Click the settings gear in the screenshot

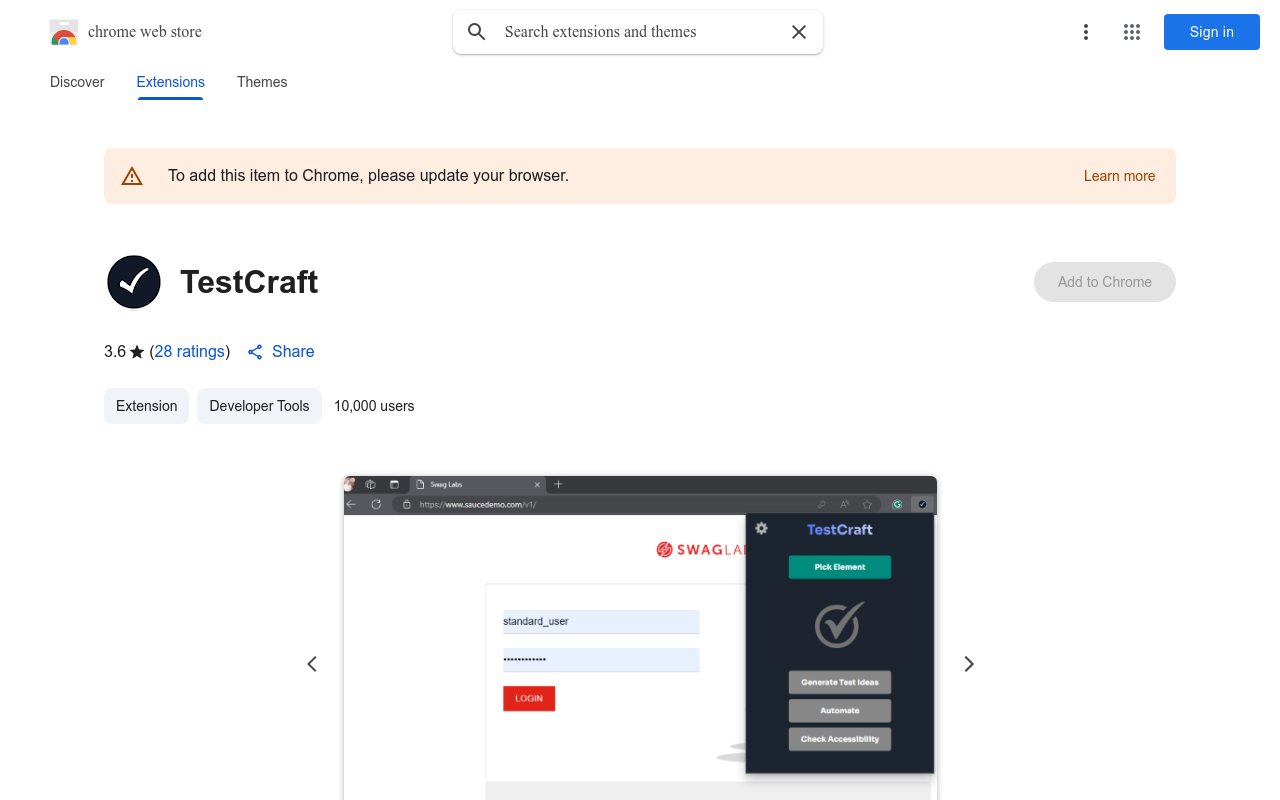[761, 528]
